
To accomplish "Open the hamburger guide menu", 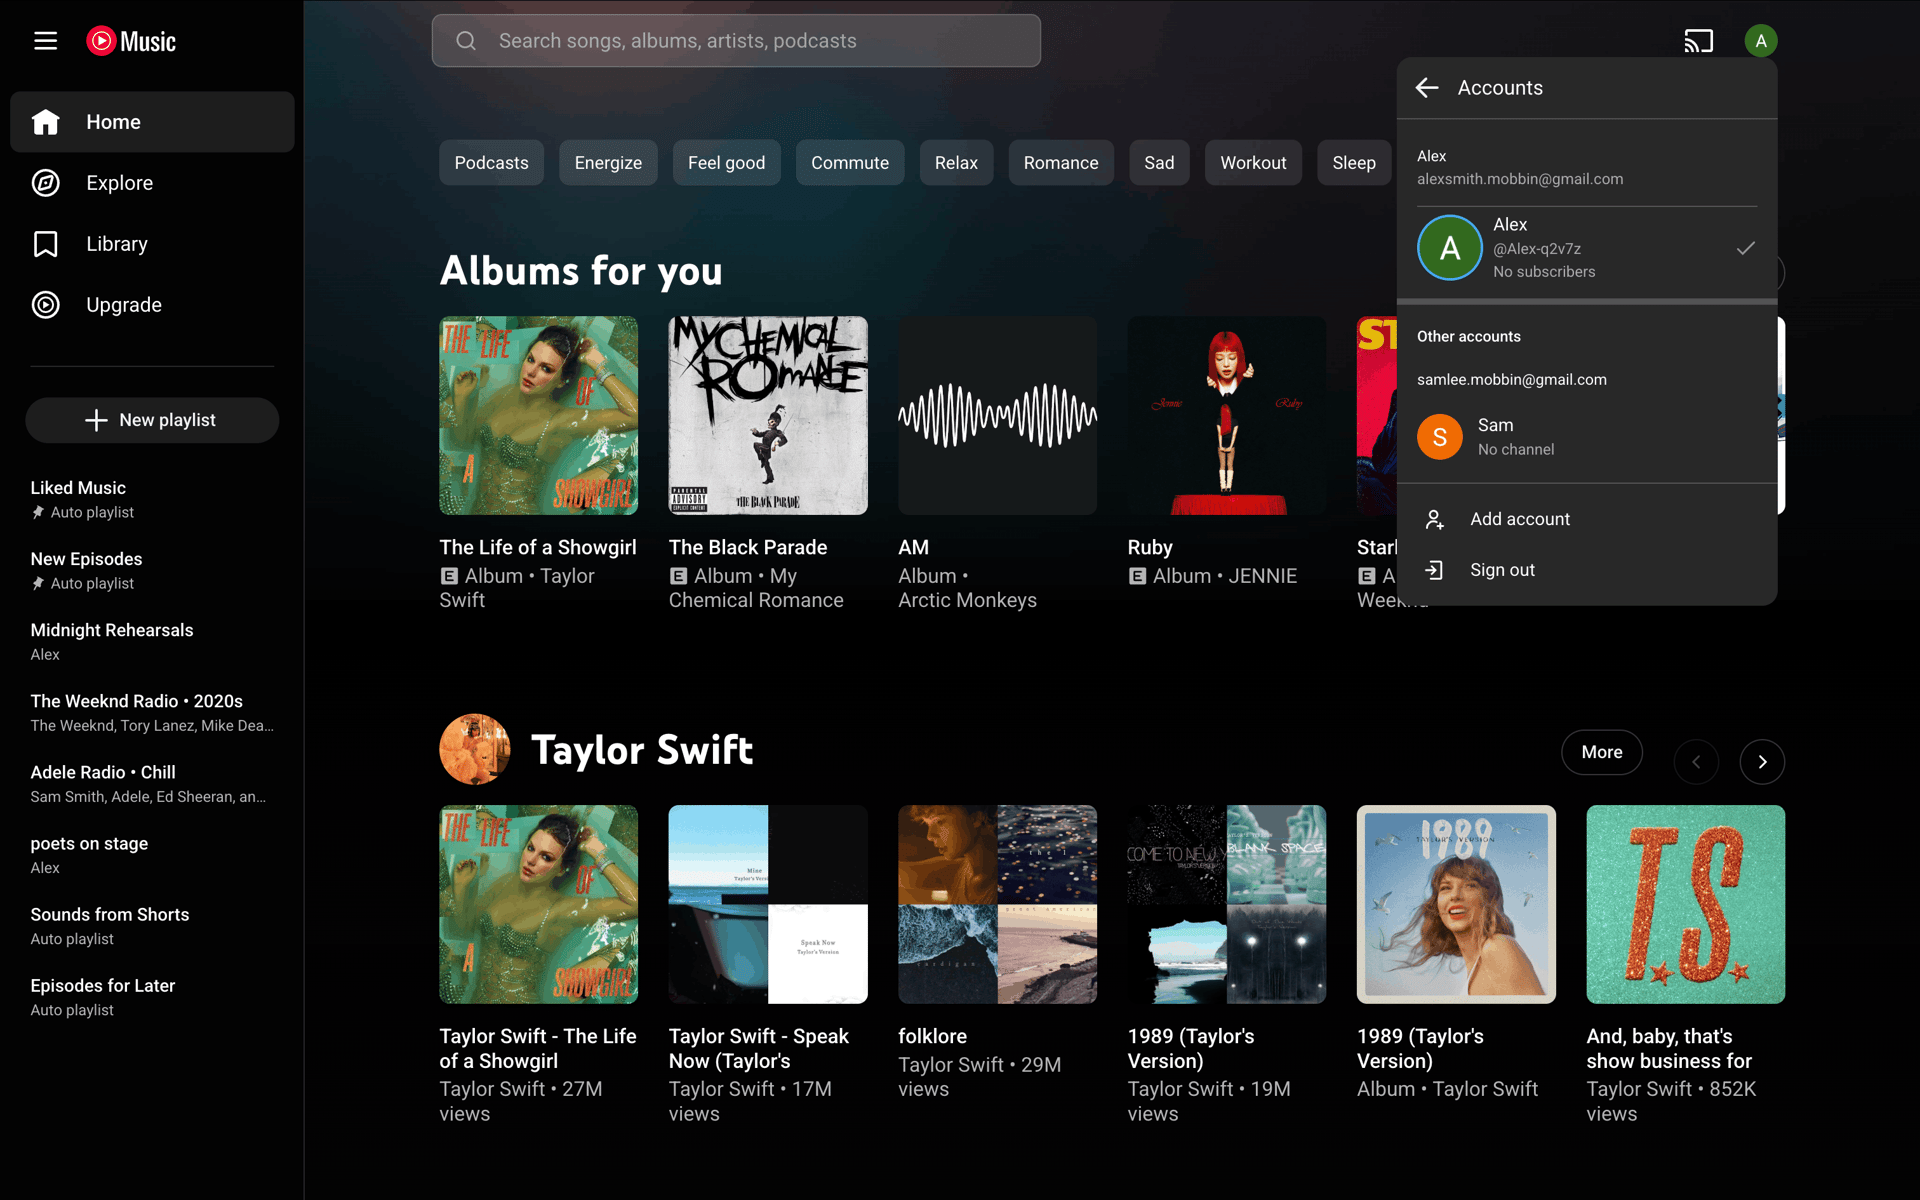I will [x=45, y=41].
